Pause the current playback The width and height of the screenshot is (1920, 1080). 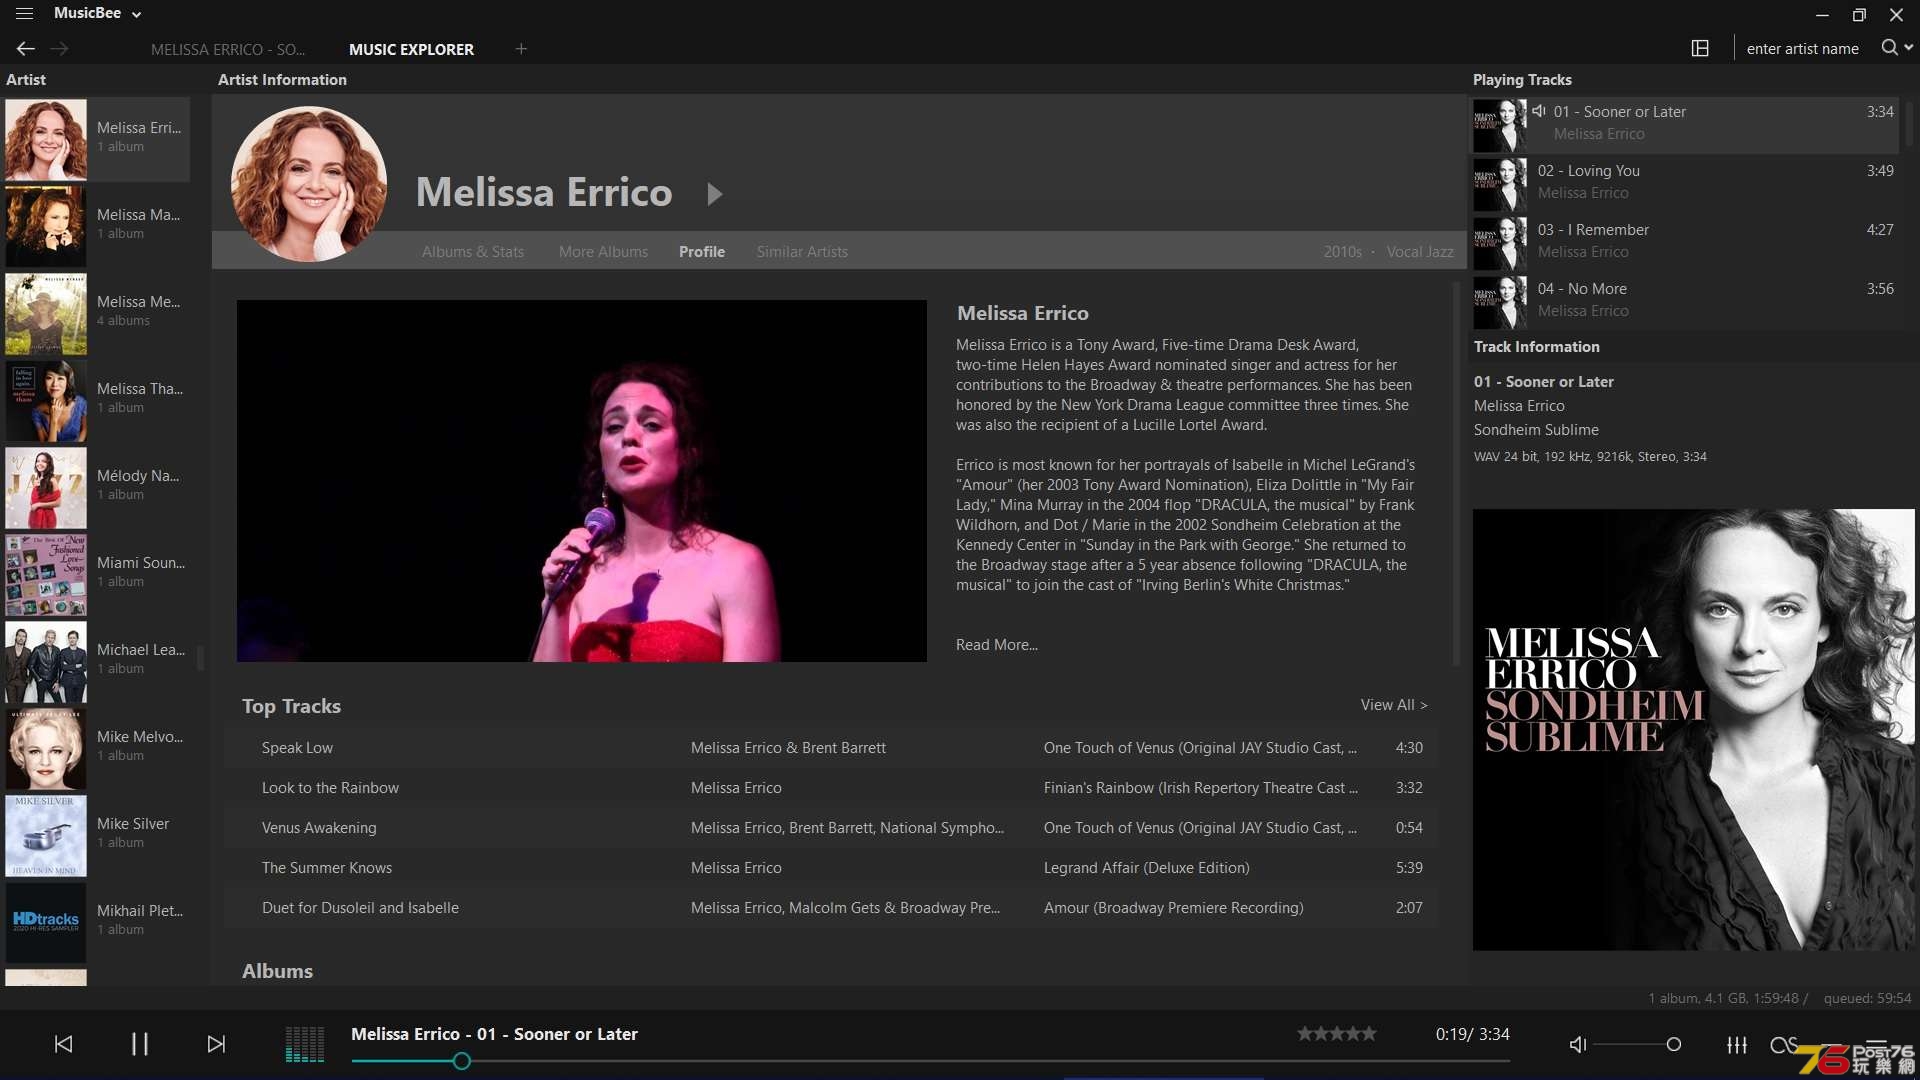[140, 1044]
